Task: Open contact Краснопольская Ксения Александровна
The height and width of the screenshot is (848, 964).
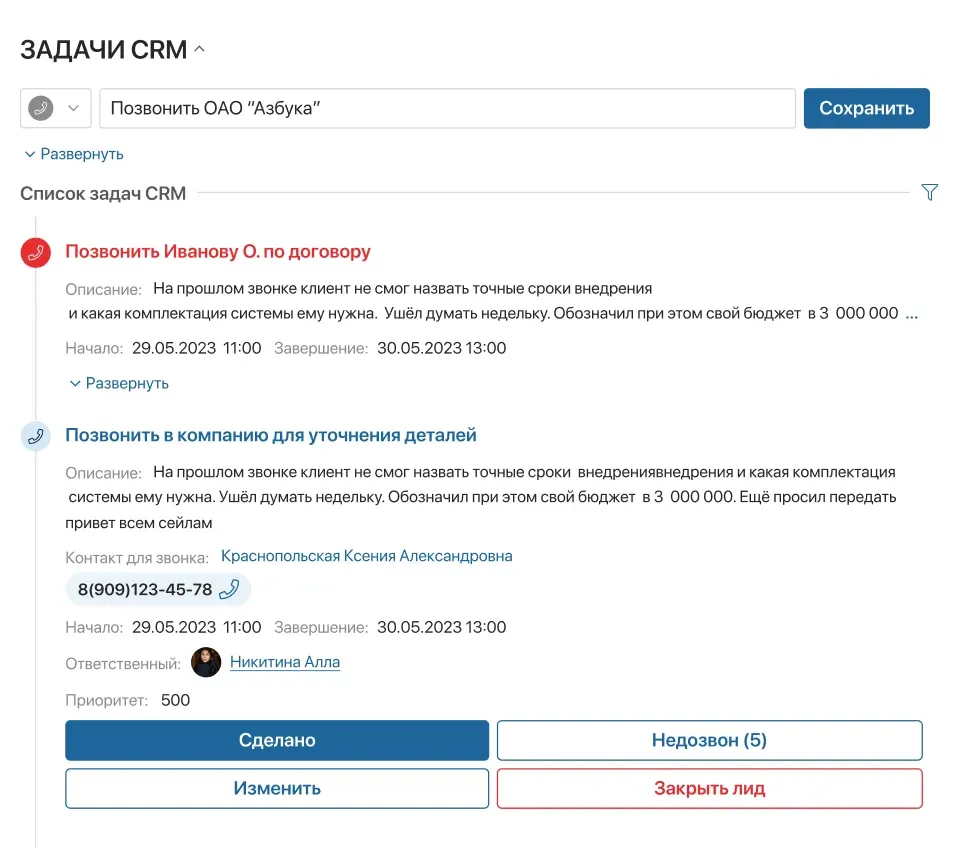Action: click(366, 556)
